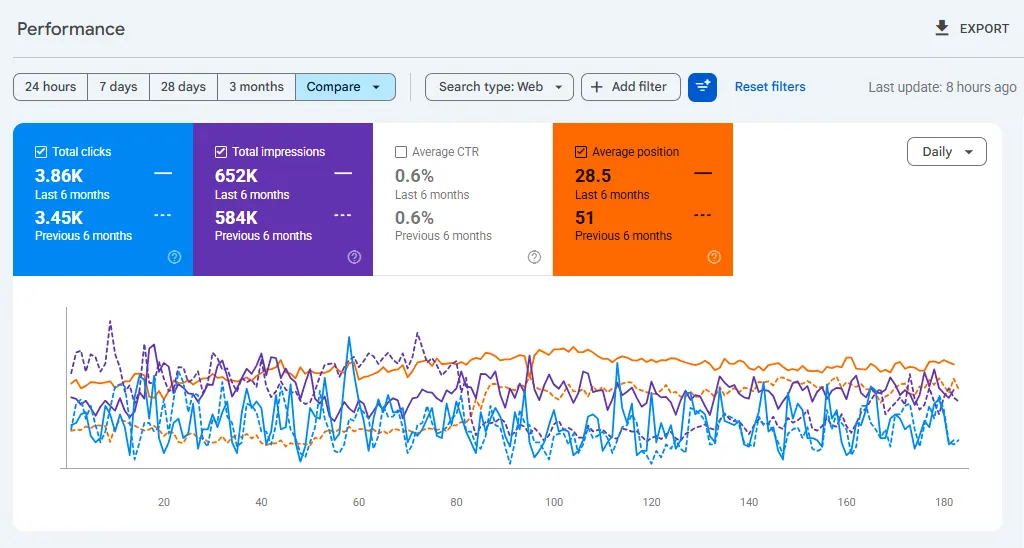Select the 3 months range tab

point(256,87)
